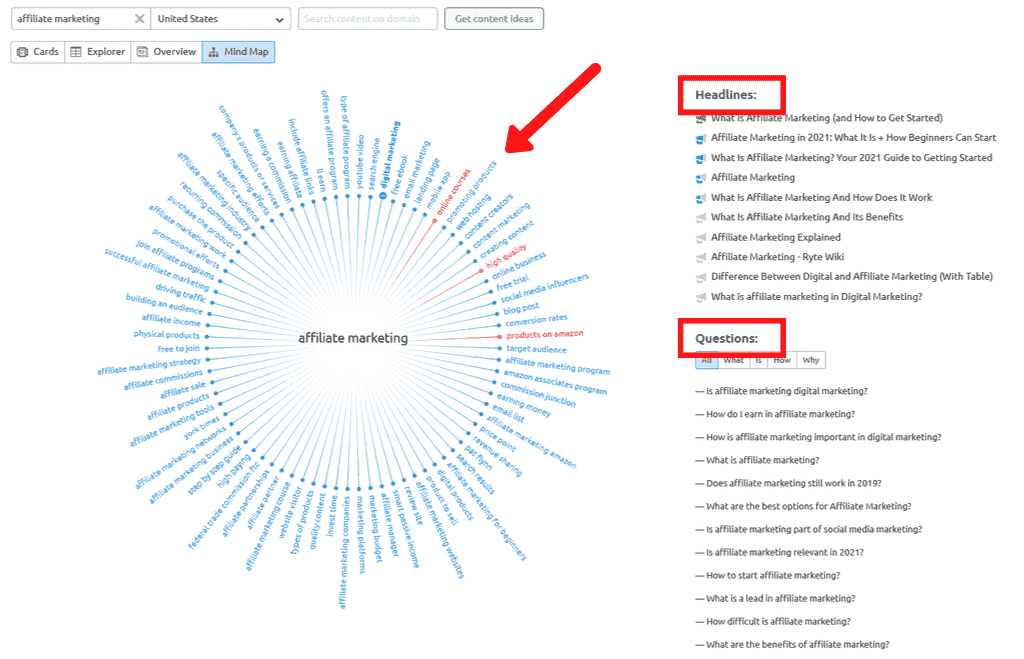The width and height of the screenshot is (1024, 659).
Task: Click question 'What is affiliate marketing?'
Action: (762, 460)
